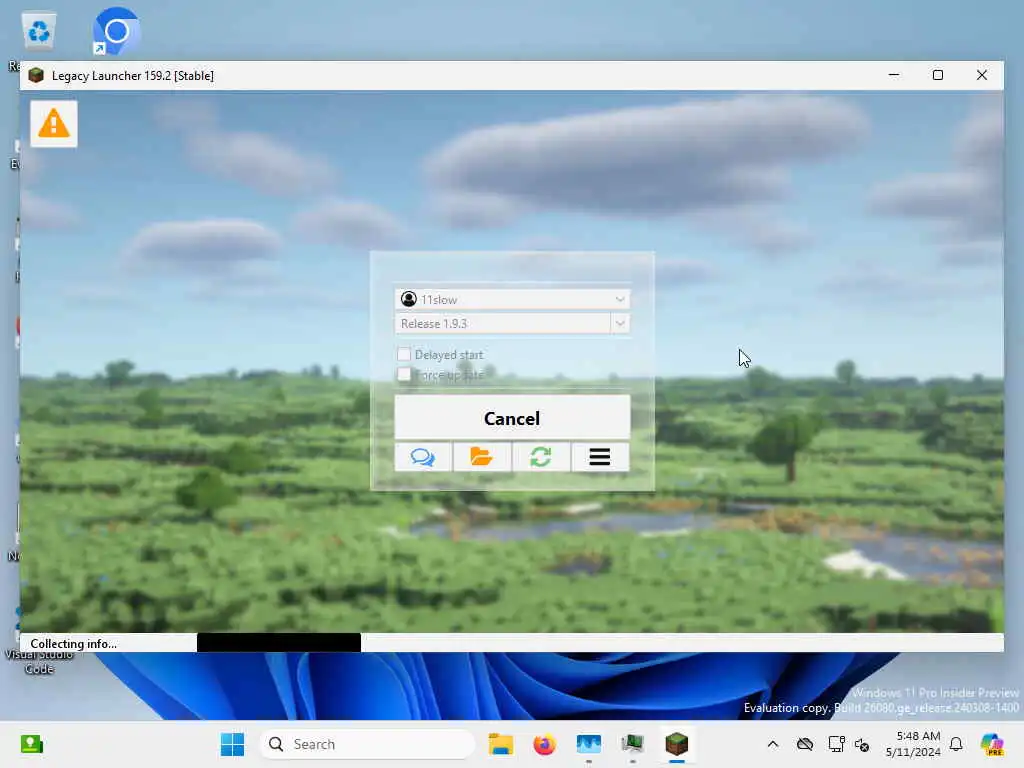
Task: Open File Explorer from the taskbar
Action: [x=501, y=744]
